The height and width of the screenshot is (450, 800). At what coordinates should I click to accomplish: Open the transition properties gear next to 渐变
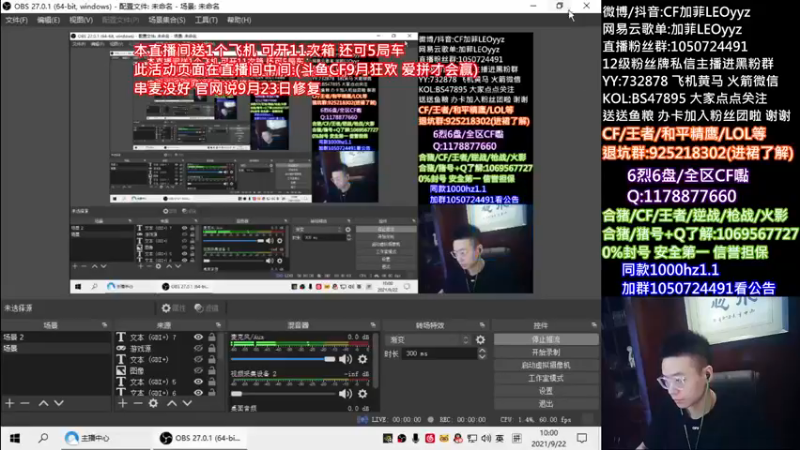click(x=481, y=340)
